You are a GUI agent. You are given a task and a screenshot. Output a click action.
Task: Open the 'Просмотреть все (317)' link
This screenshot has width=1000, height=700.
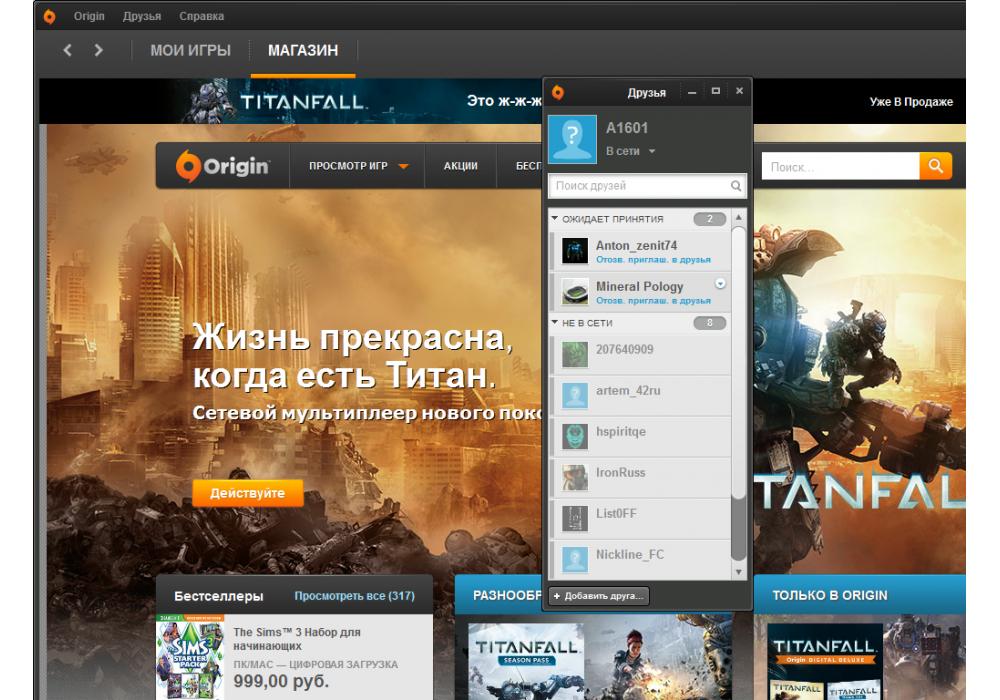pyautogui.click(x=354, y=596)
